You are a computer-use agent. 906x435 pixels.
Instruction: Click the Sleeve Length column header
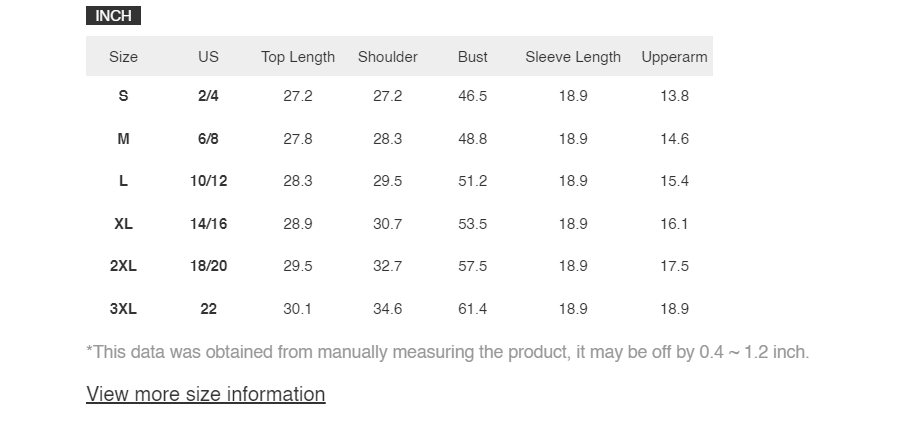click(x=573, y=57)
